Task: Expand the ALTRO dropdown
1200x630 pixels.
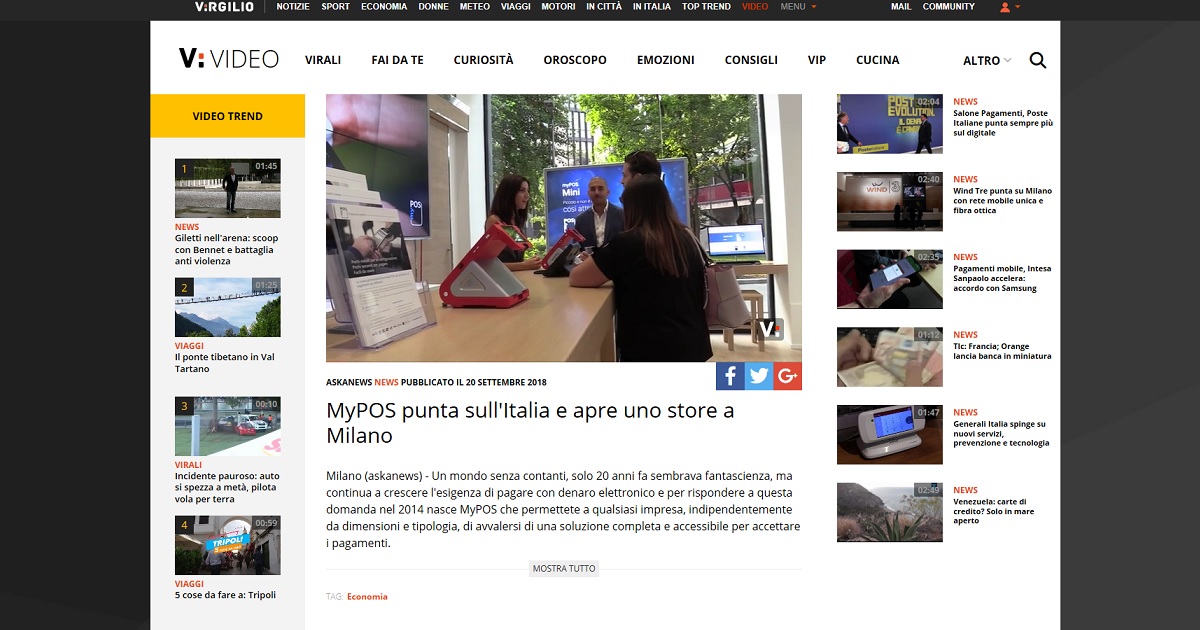Action: 987,60
